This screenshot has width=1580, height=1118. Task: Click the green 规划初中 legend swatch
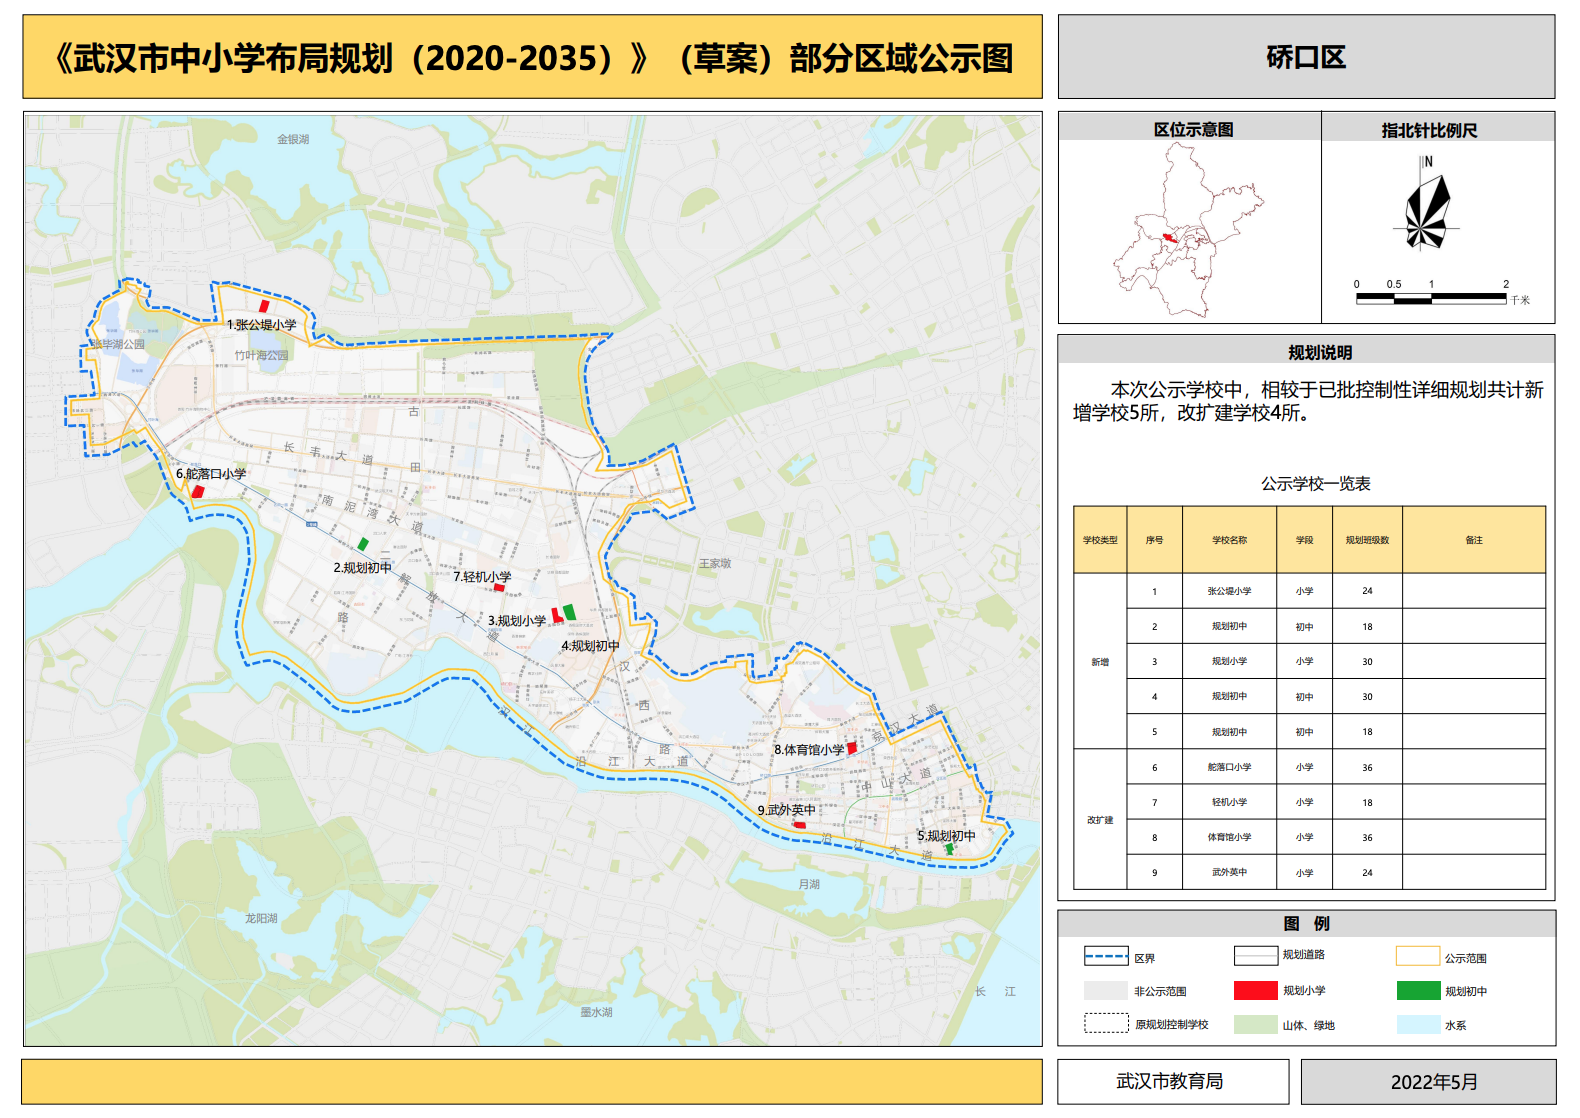[x=1418, y=991]
